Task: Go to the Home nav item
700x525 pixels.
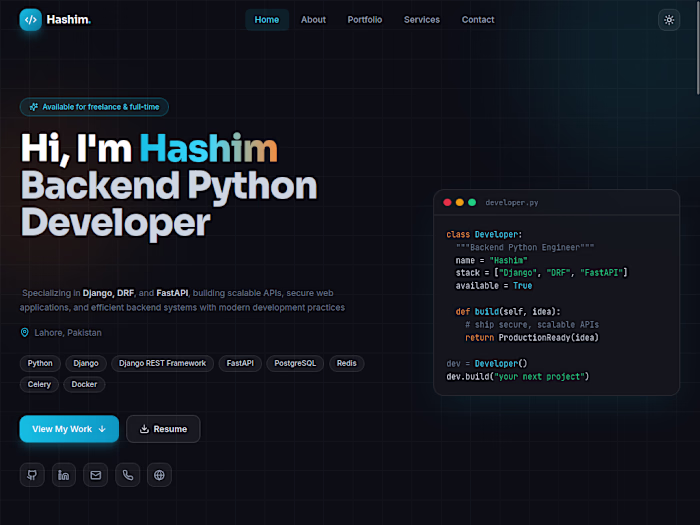Action: tap(267, 20)
